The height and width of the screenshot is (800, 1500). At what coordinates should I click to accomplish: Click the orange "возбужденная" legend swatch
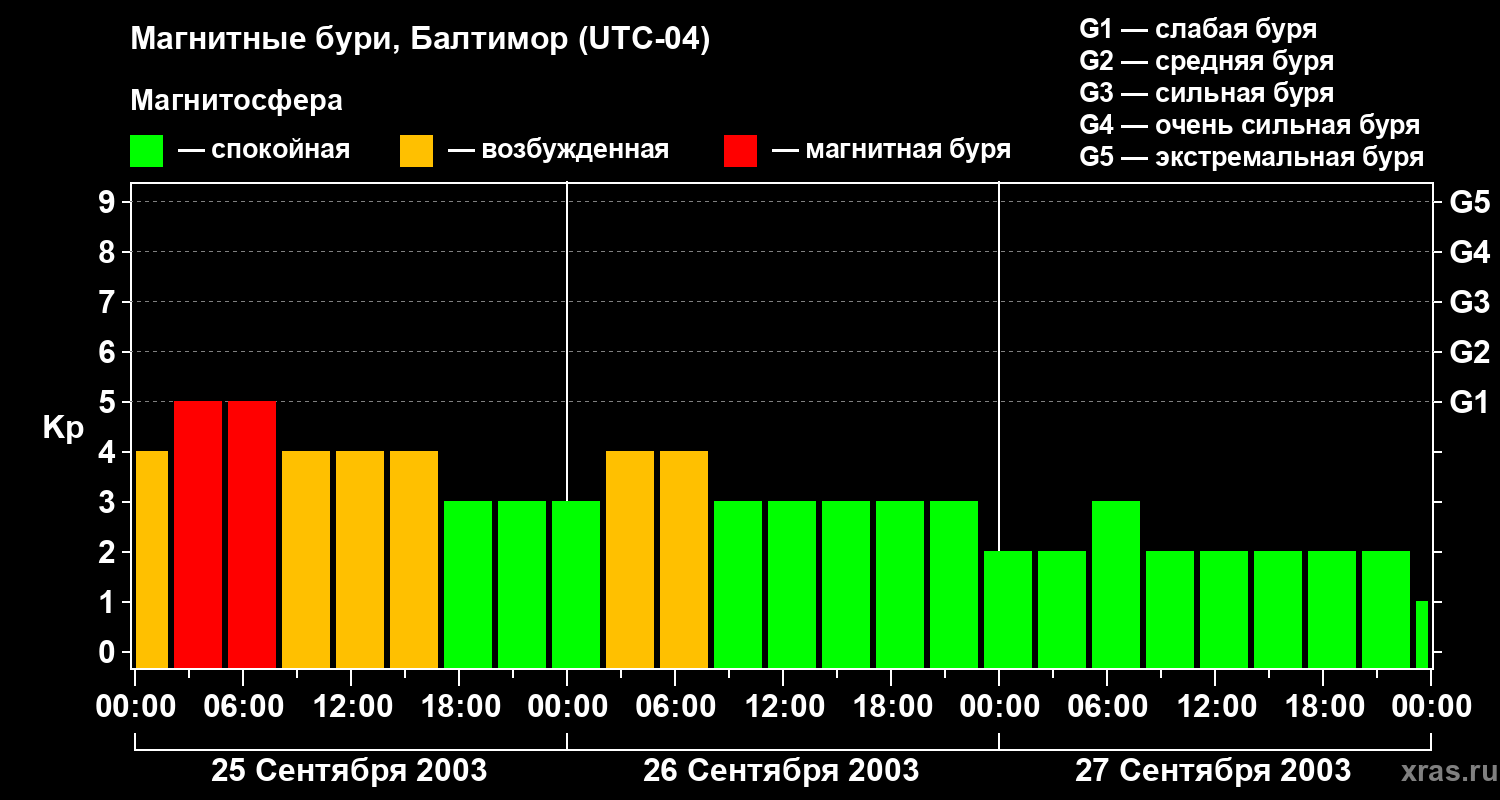(416, 151)
